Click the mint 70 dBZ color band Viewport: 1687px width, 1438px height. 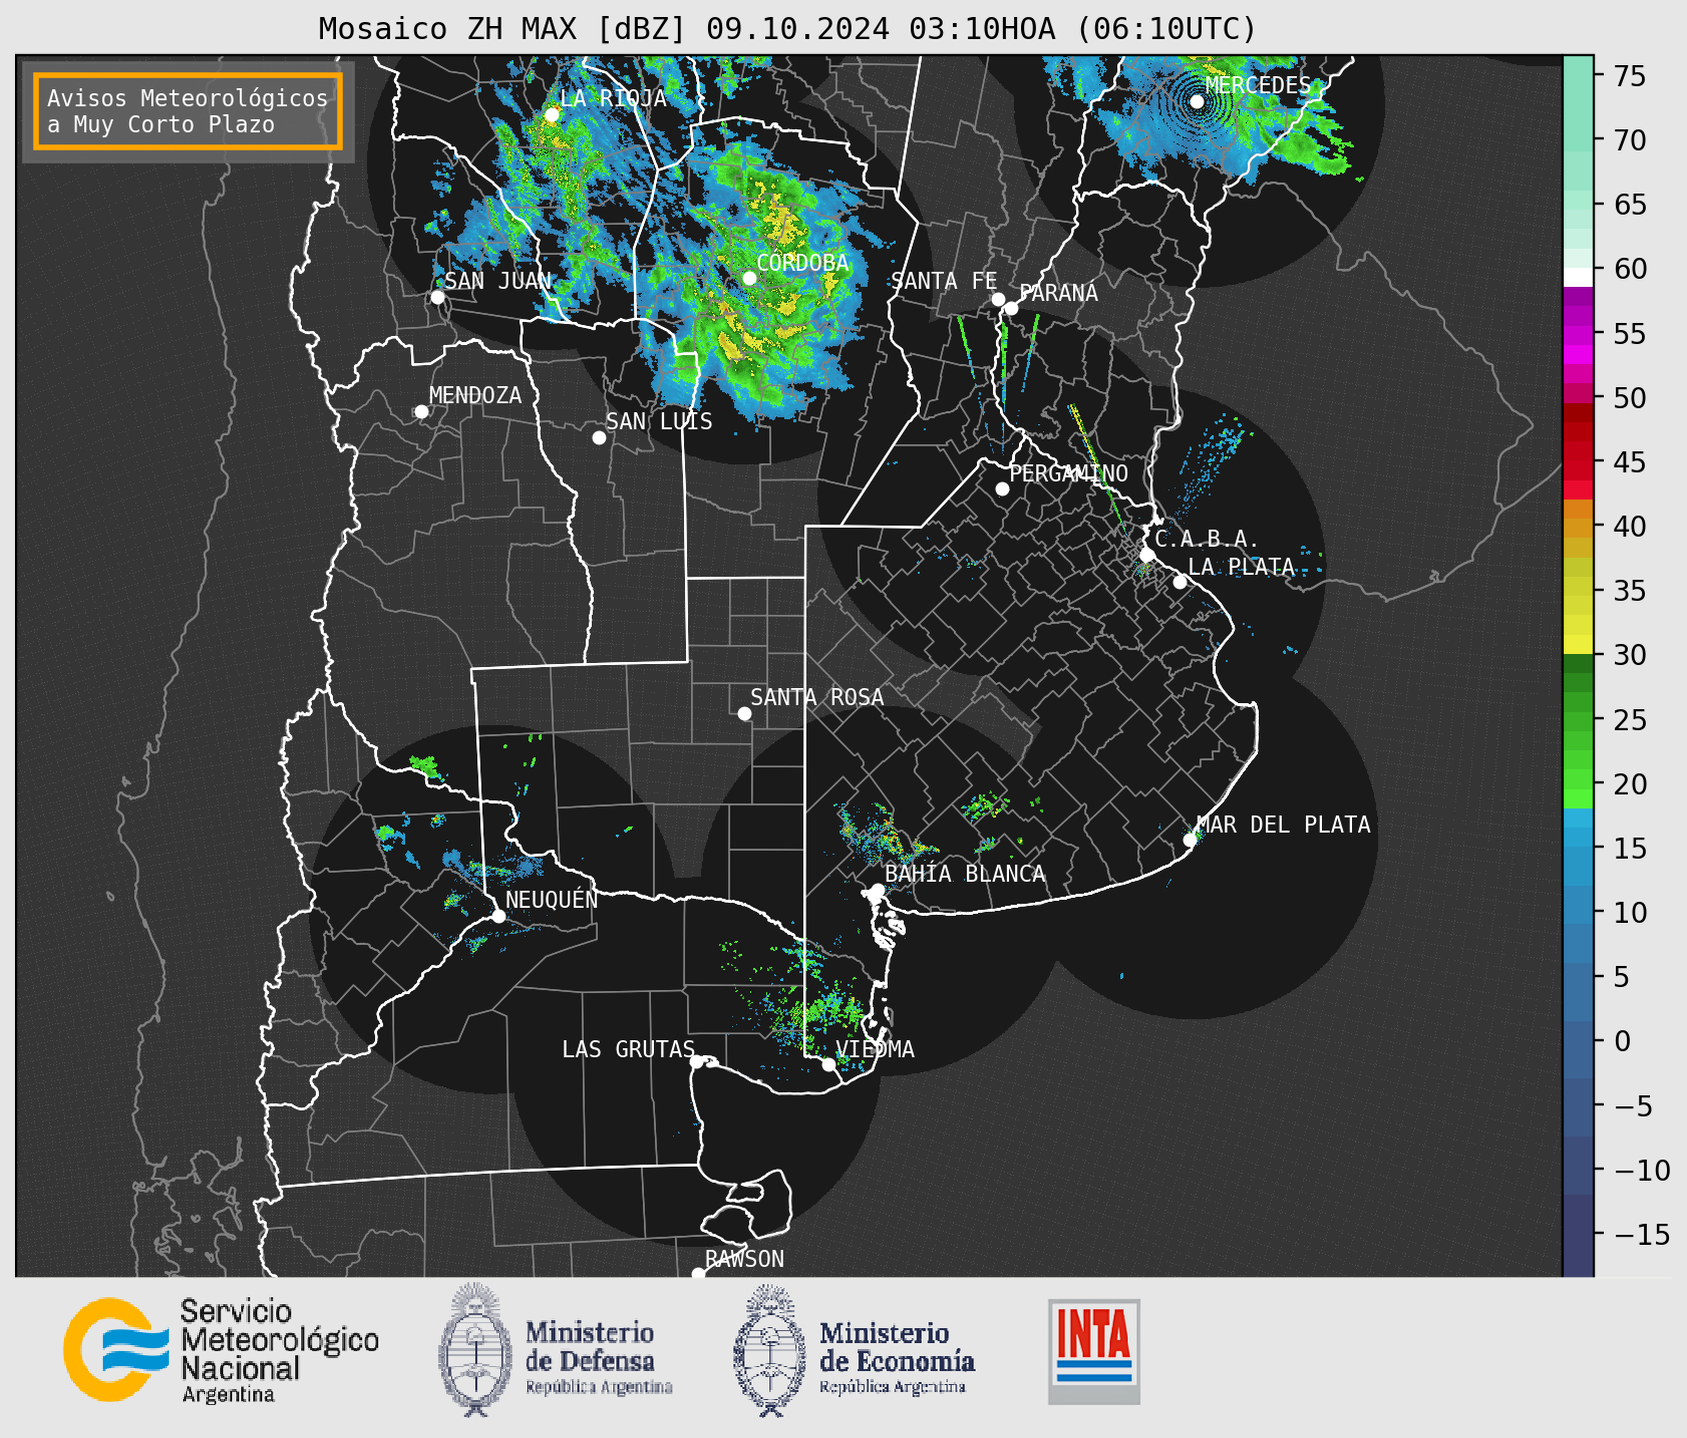[1578, 140]
